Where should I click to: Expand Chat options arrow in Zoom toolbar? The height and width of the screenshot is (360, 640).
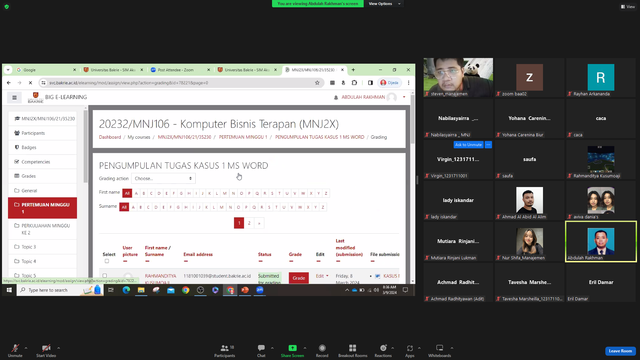pos(272,348)
